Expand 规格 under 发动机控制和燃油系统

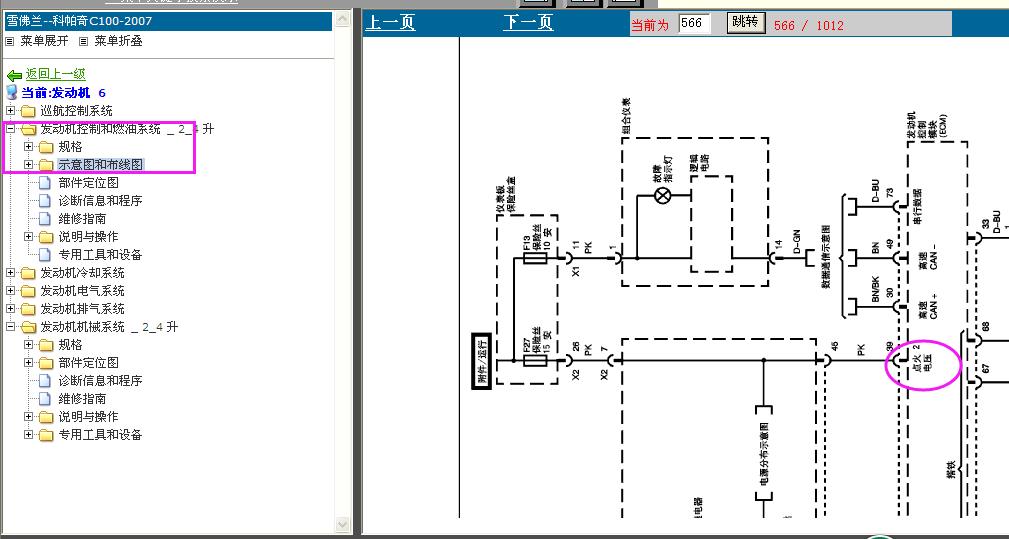tap(28, 147)
